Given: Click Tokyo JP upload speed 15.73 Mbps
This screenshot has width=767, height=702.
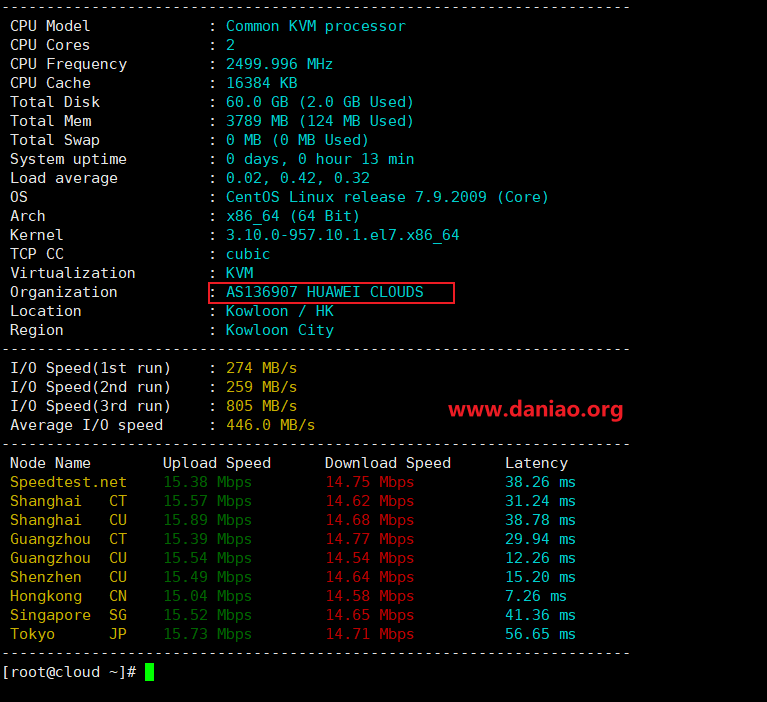Looking at the screenshot, I should pos(207,634).
